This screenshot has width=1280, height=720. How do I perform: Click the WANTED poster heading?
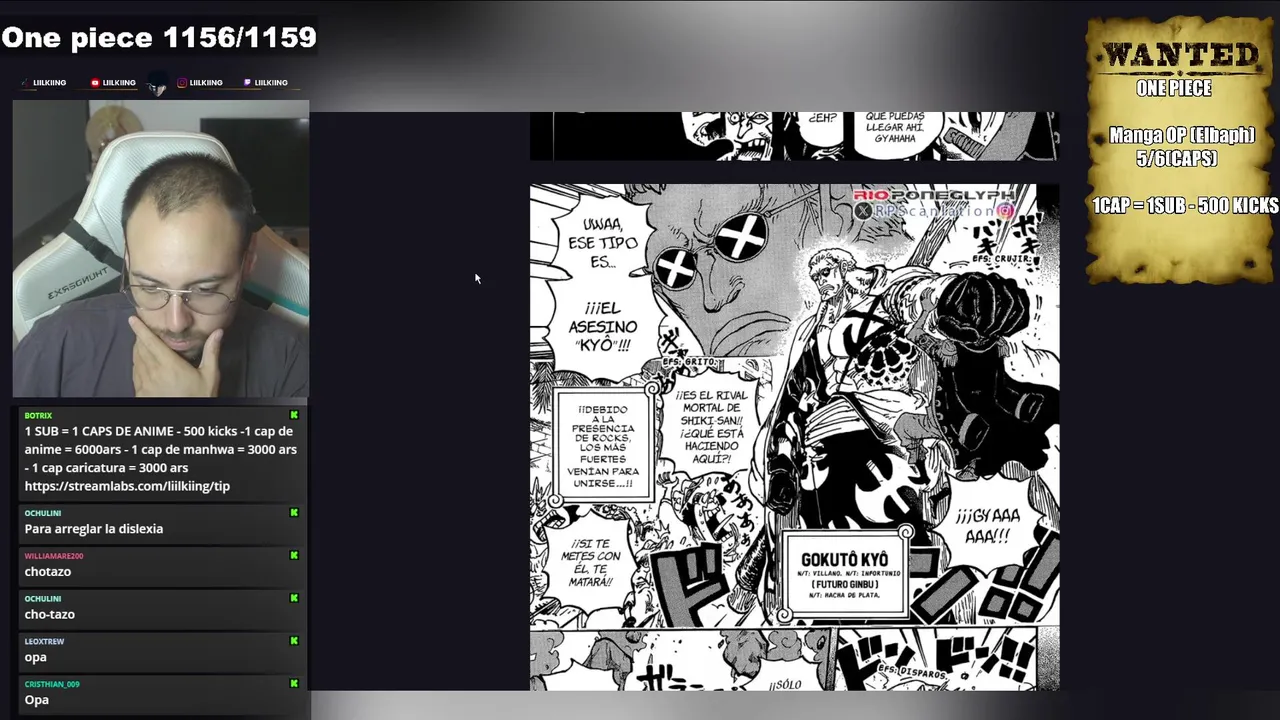(x=1180, y=55)
